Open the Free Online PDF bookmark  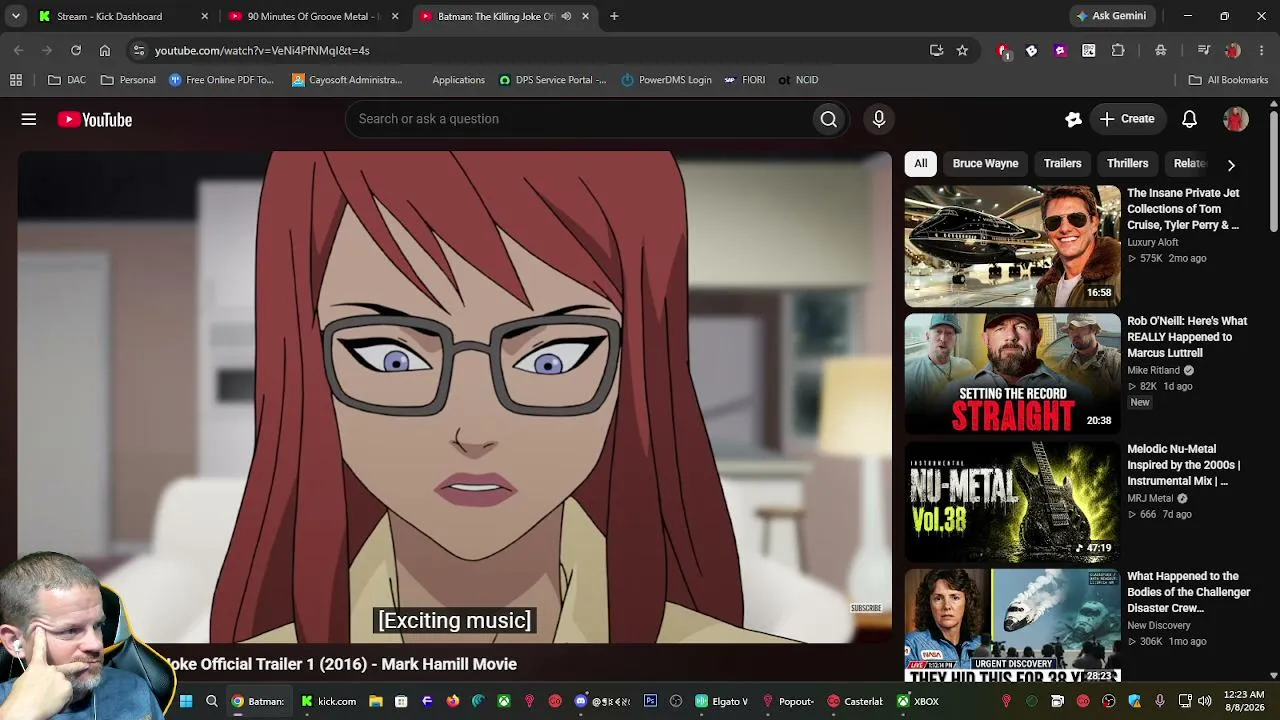pyautogui.click(x=221, y=80)
